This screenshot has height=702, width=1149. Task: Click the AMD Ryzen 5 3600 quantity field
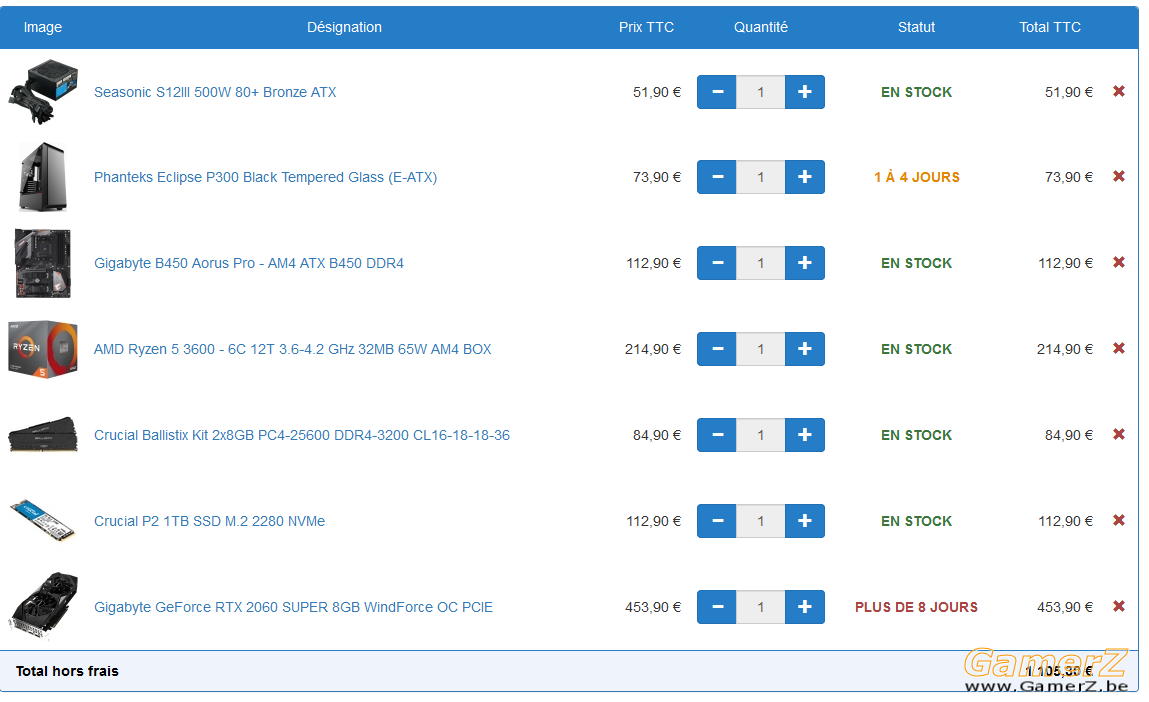[761, 349]
